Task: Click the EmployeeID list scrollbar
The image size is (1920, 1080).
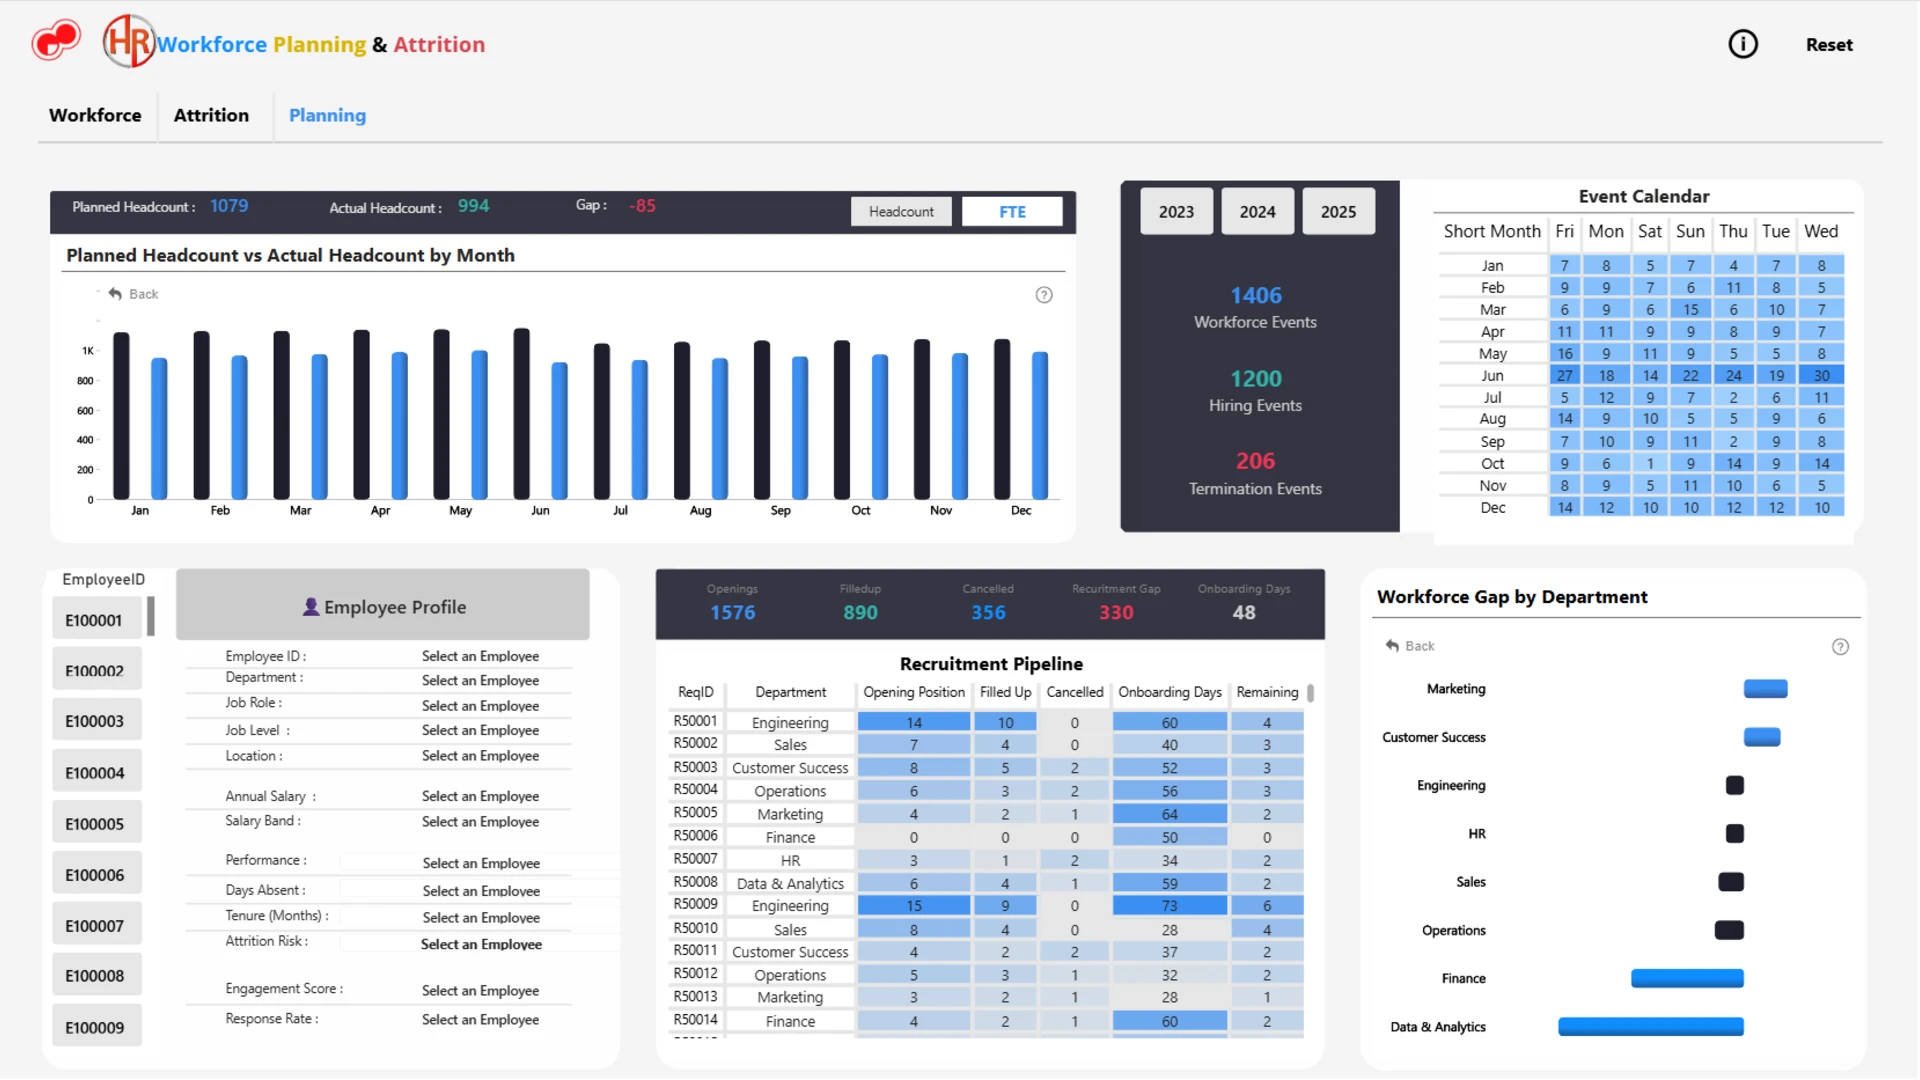Action: (x=151, y=616)
